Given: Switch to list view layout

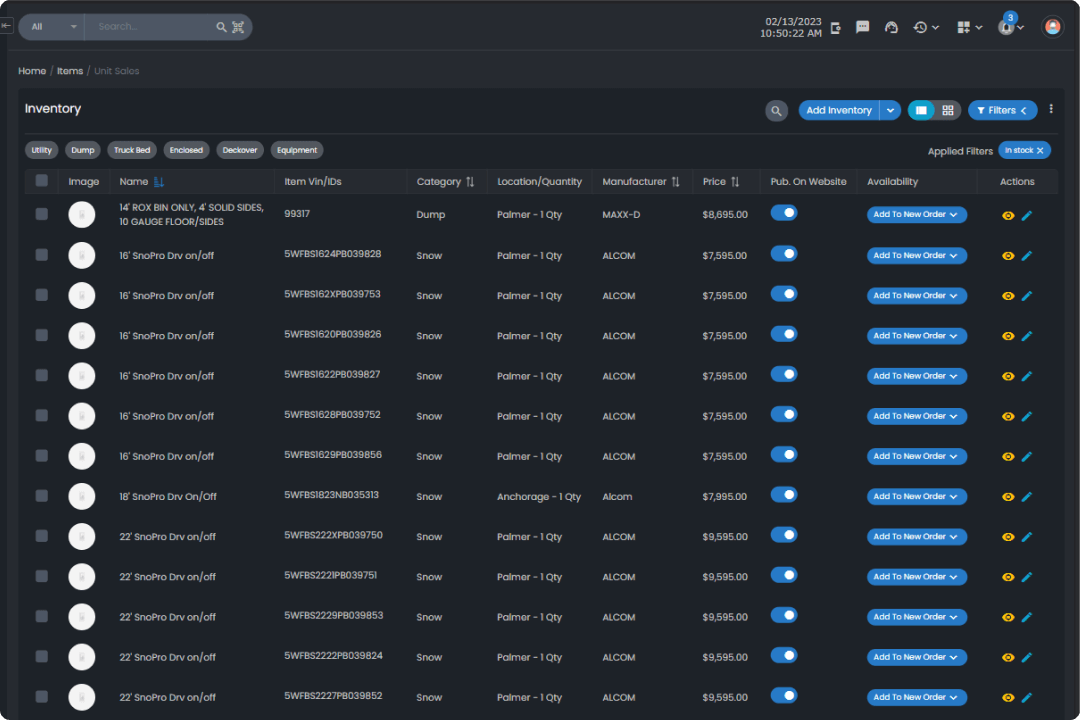Looking at the screenshot, I should [921, 110].
